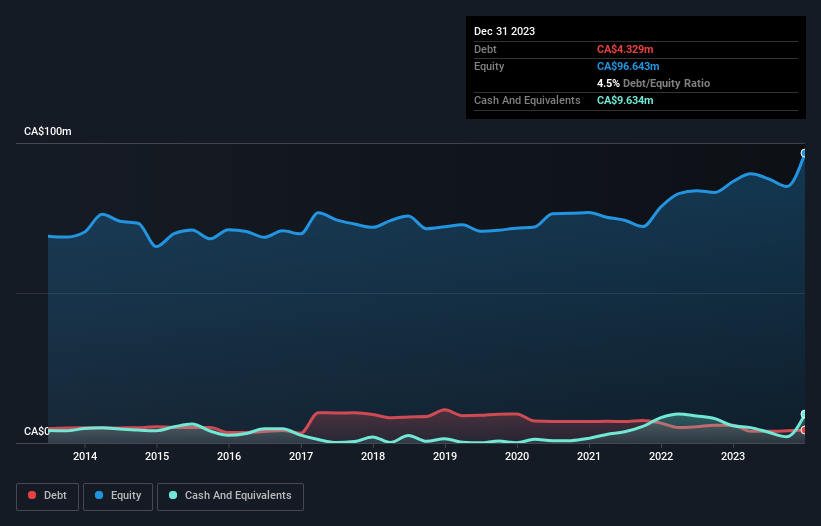The image size is (821, 526).
Task: Click the CA$100m y-axis label
Action: 48,131
